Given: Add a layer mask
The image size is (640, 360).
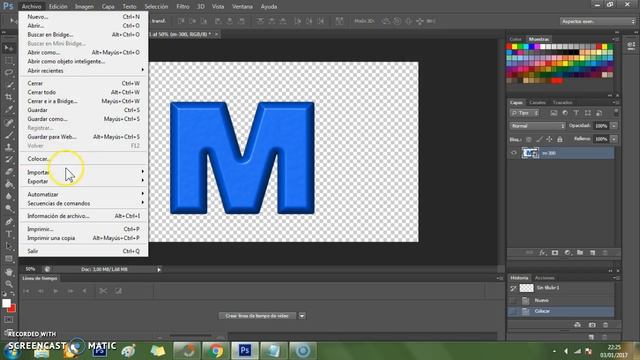Looking at the screenshot, I should [x=555, y=253].
